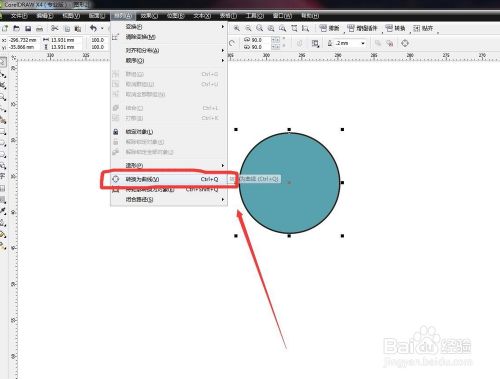The height and width of the screenshot is (379, 500).
Task: Edit the width 13.931 mm field
Action: [x=66, y=40]
